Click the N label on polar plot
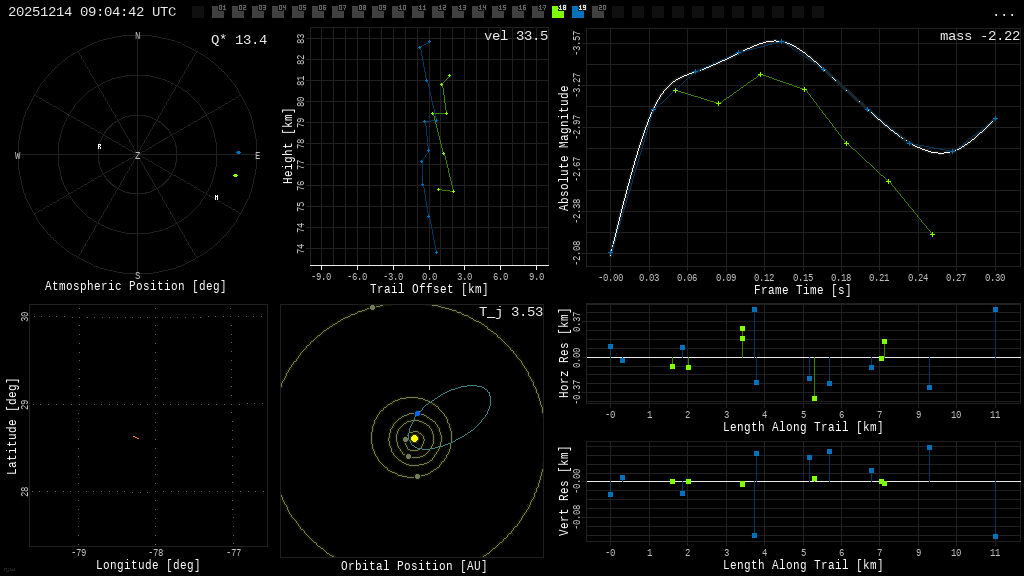1024x576 pixels. tap(138, 37)
